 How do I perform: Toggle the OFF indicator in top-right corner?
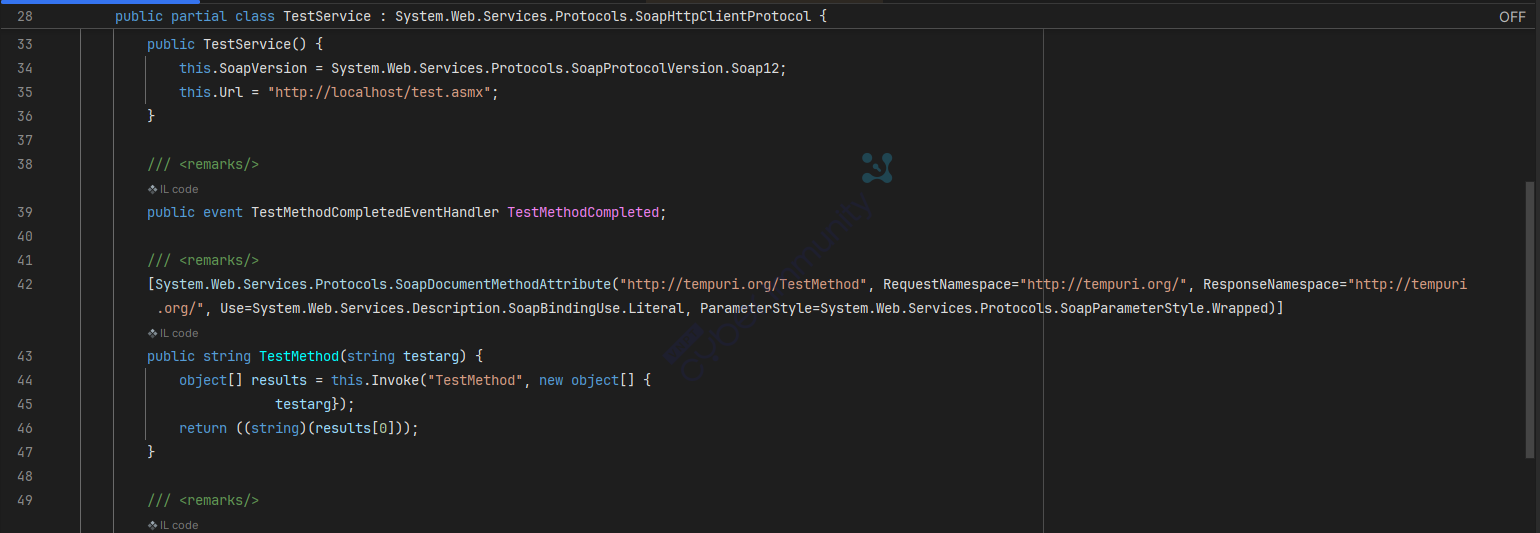(1512, 17)
